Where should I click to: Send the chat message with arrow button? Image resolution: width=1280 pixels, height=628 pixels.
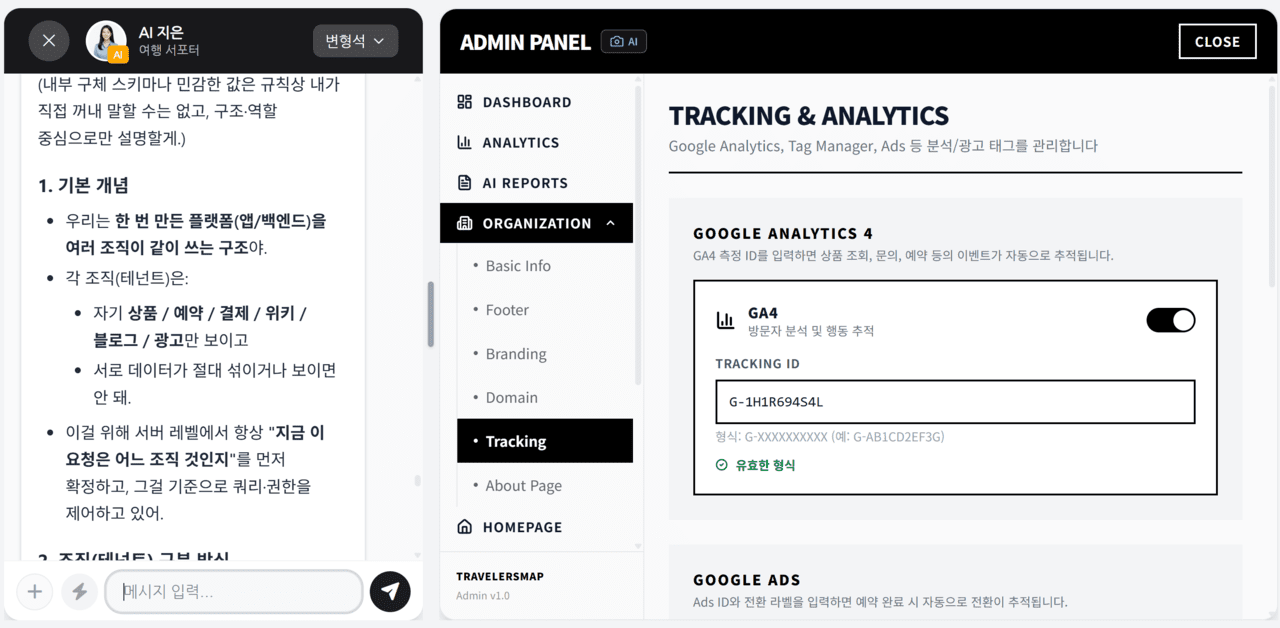390,591
